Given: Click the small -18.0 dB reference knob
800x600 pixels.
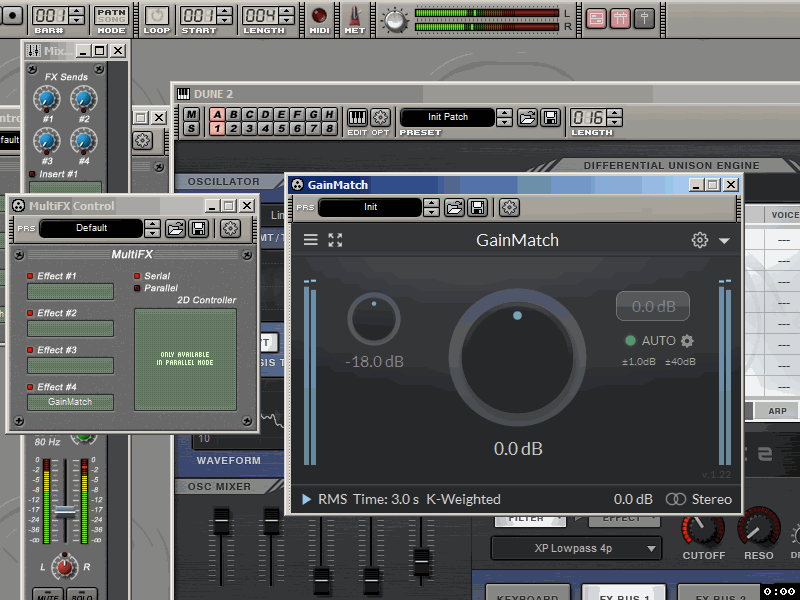Looking at the screenshot, I should (x=374, y=319).
